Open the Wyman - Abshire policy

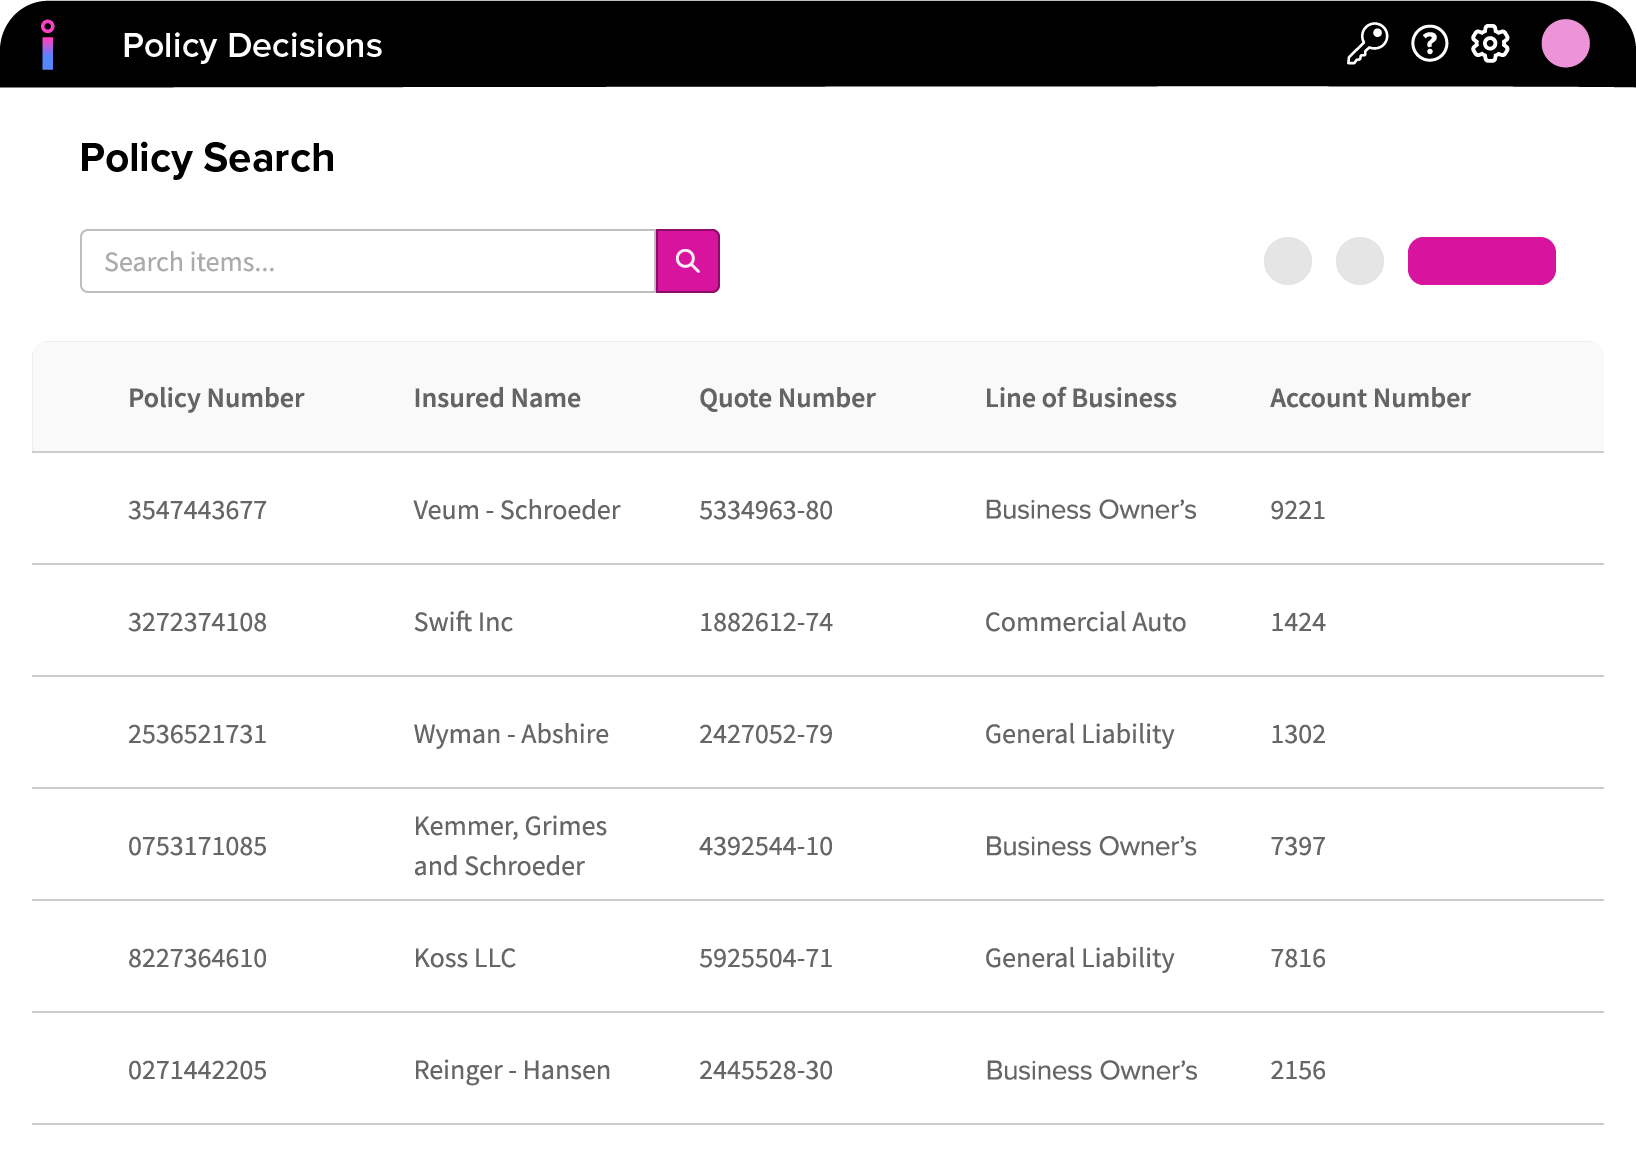coord(511,734)
